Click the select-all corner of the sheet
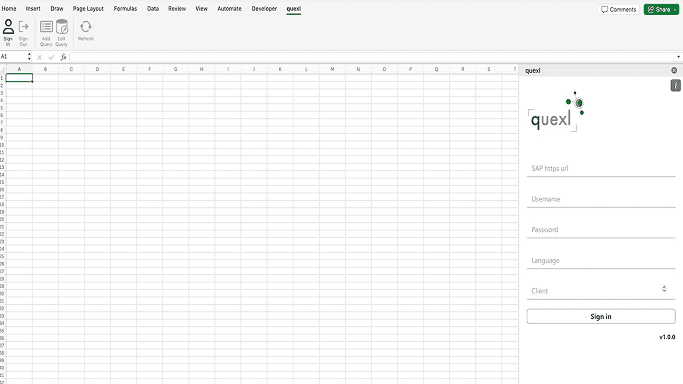This screenshot has height=384, width=683. coord(3,69)
